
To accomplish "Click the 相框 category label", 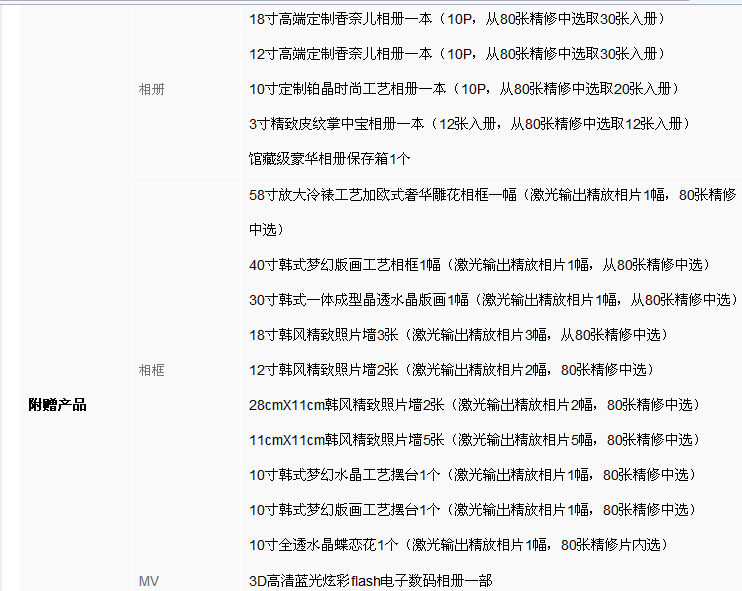I will click(x=151, y=370).
